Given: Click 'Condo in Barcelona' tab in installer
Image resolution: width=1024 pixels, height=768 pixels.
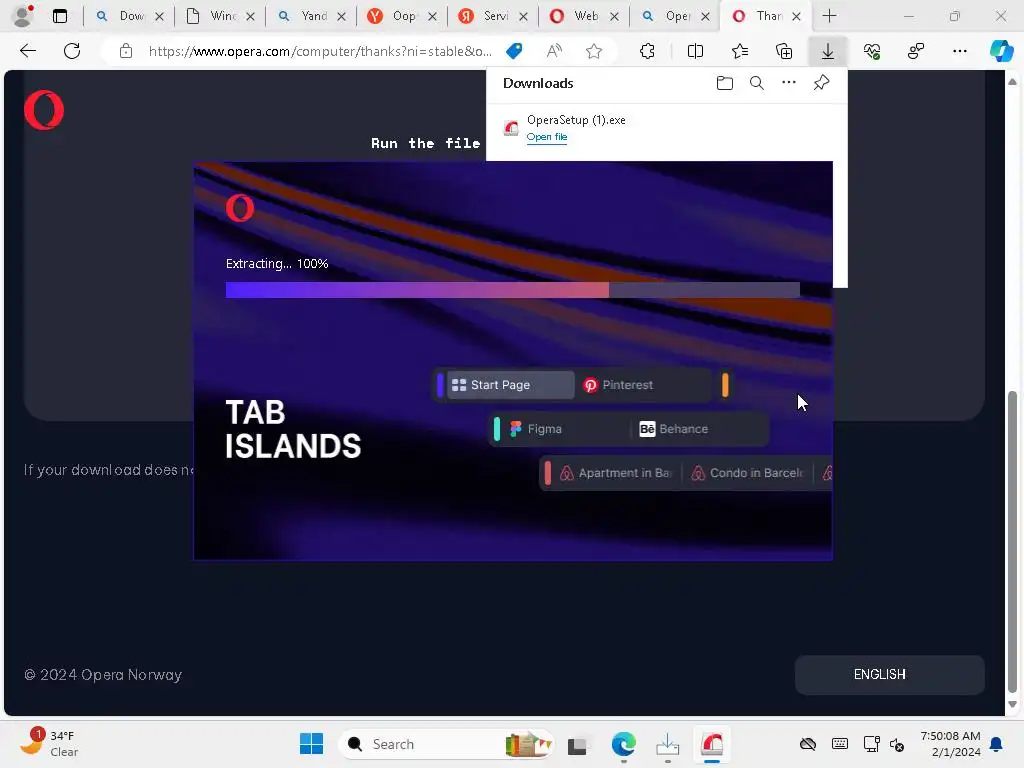Looking at the screenshot, I should 748,473.
